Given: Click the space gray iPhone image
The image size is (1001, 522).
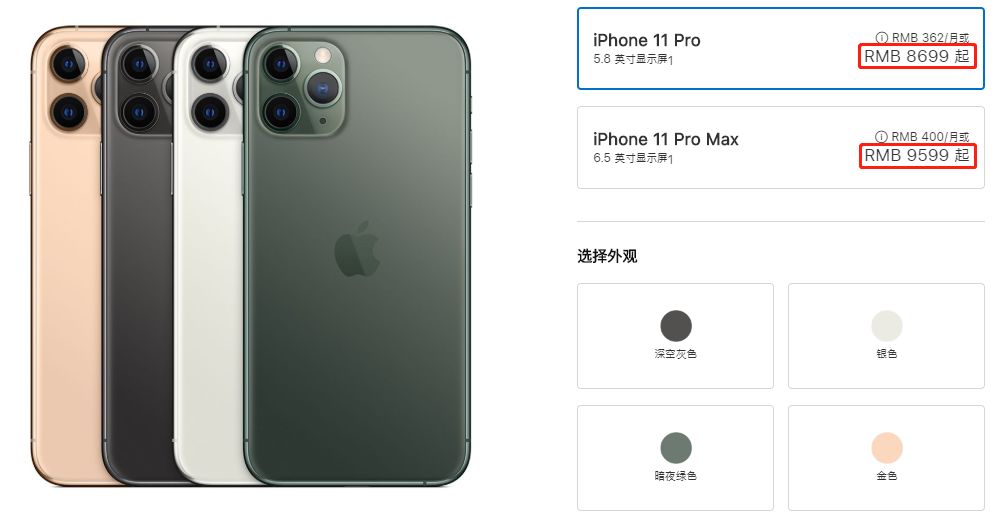Looking at the screenshot, I should pyautogui.click(x=137, y=255).
